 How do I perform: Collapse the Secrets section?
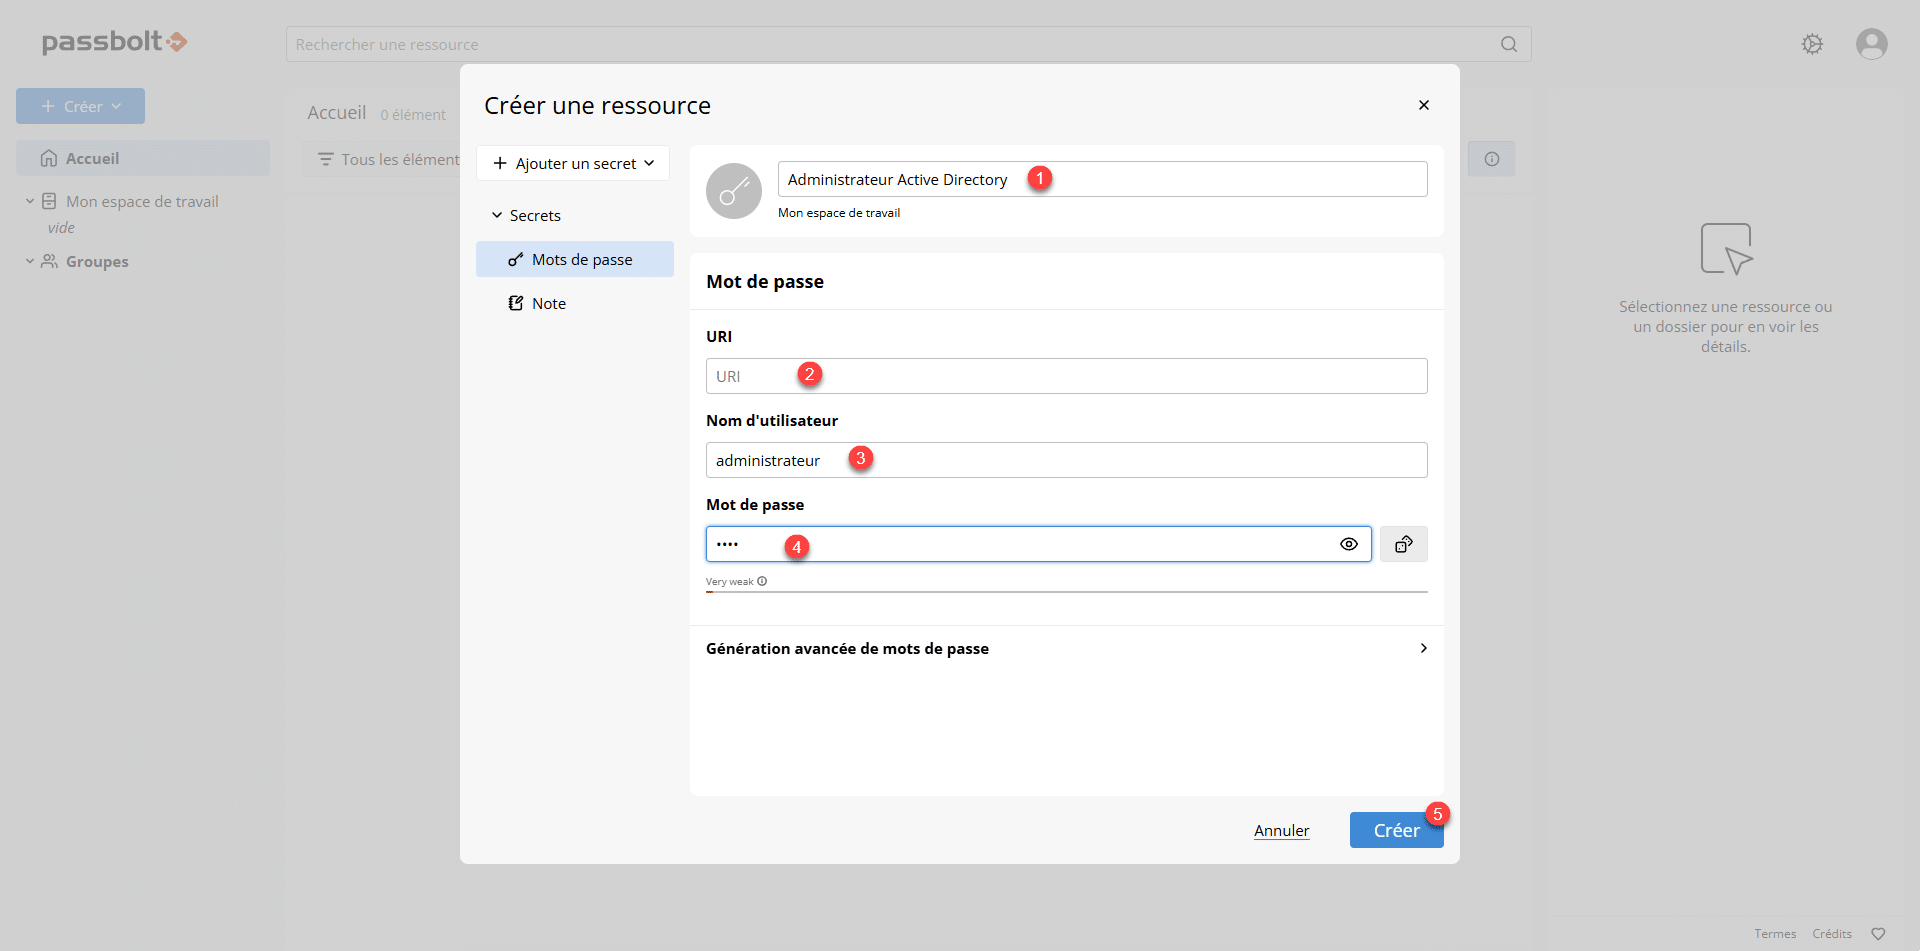tap(497, 215)
